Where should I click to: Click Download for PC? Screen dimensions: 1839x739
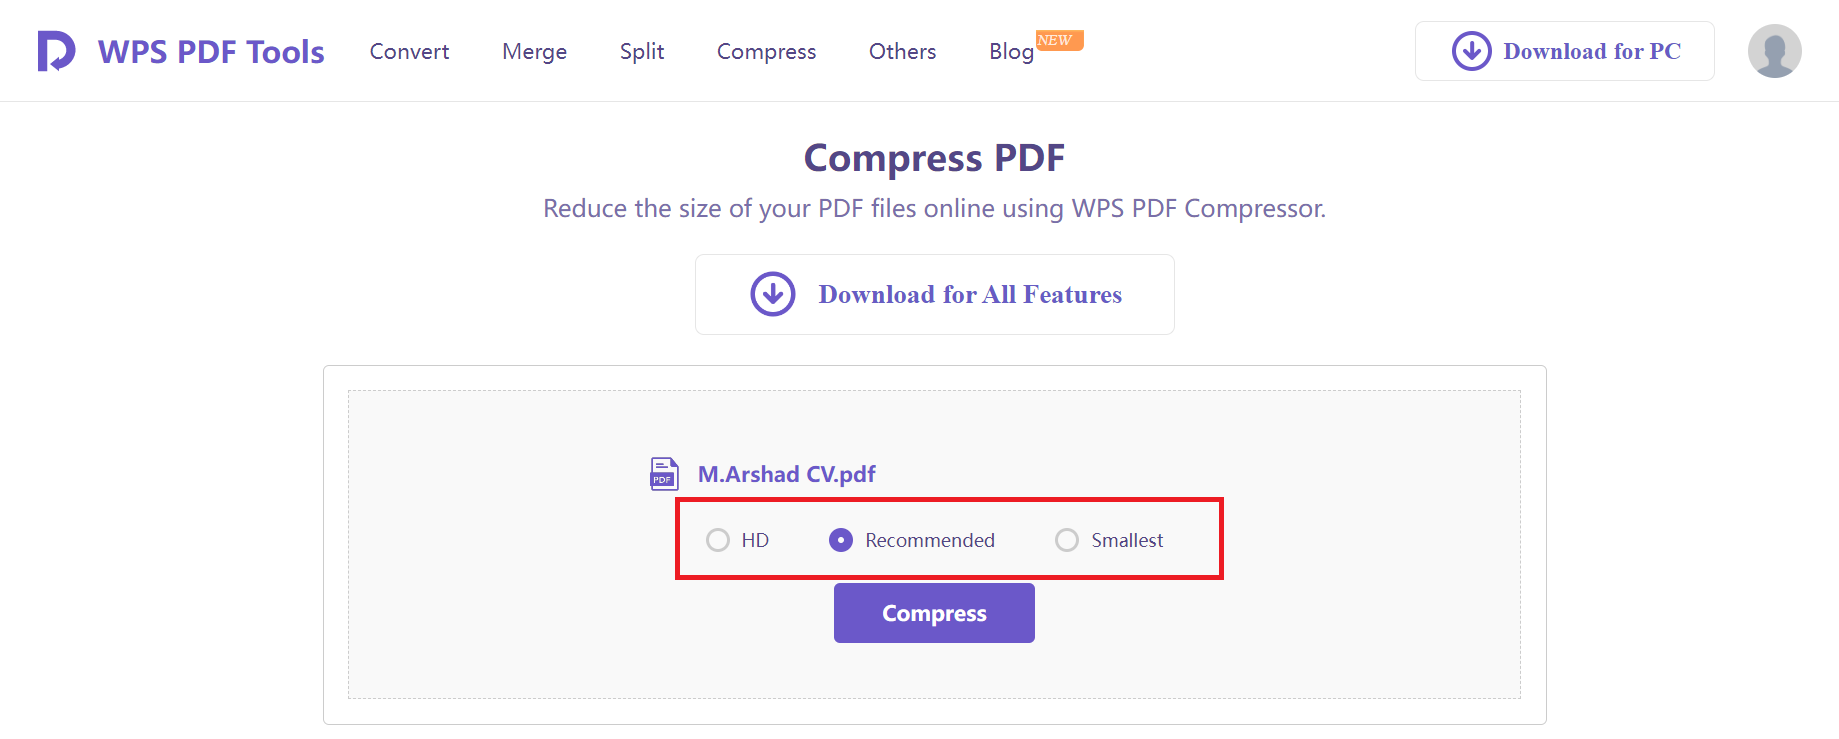pyautogui.click(x=1563, y=51)
